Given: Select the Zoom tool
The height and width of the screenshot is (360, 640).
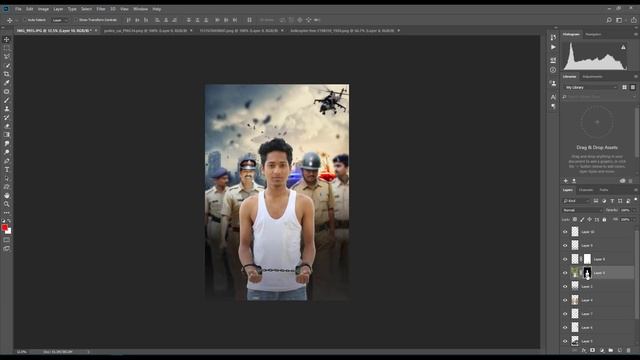Looking at the screenshot, I should point(7,204).
